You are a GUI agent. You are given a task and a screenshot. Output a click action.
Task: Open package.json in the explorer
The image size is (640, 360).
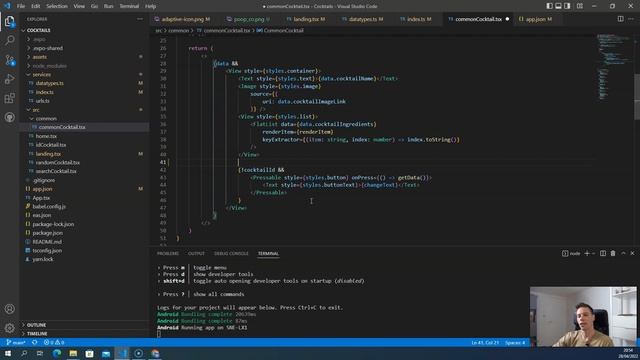[47, 233]
